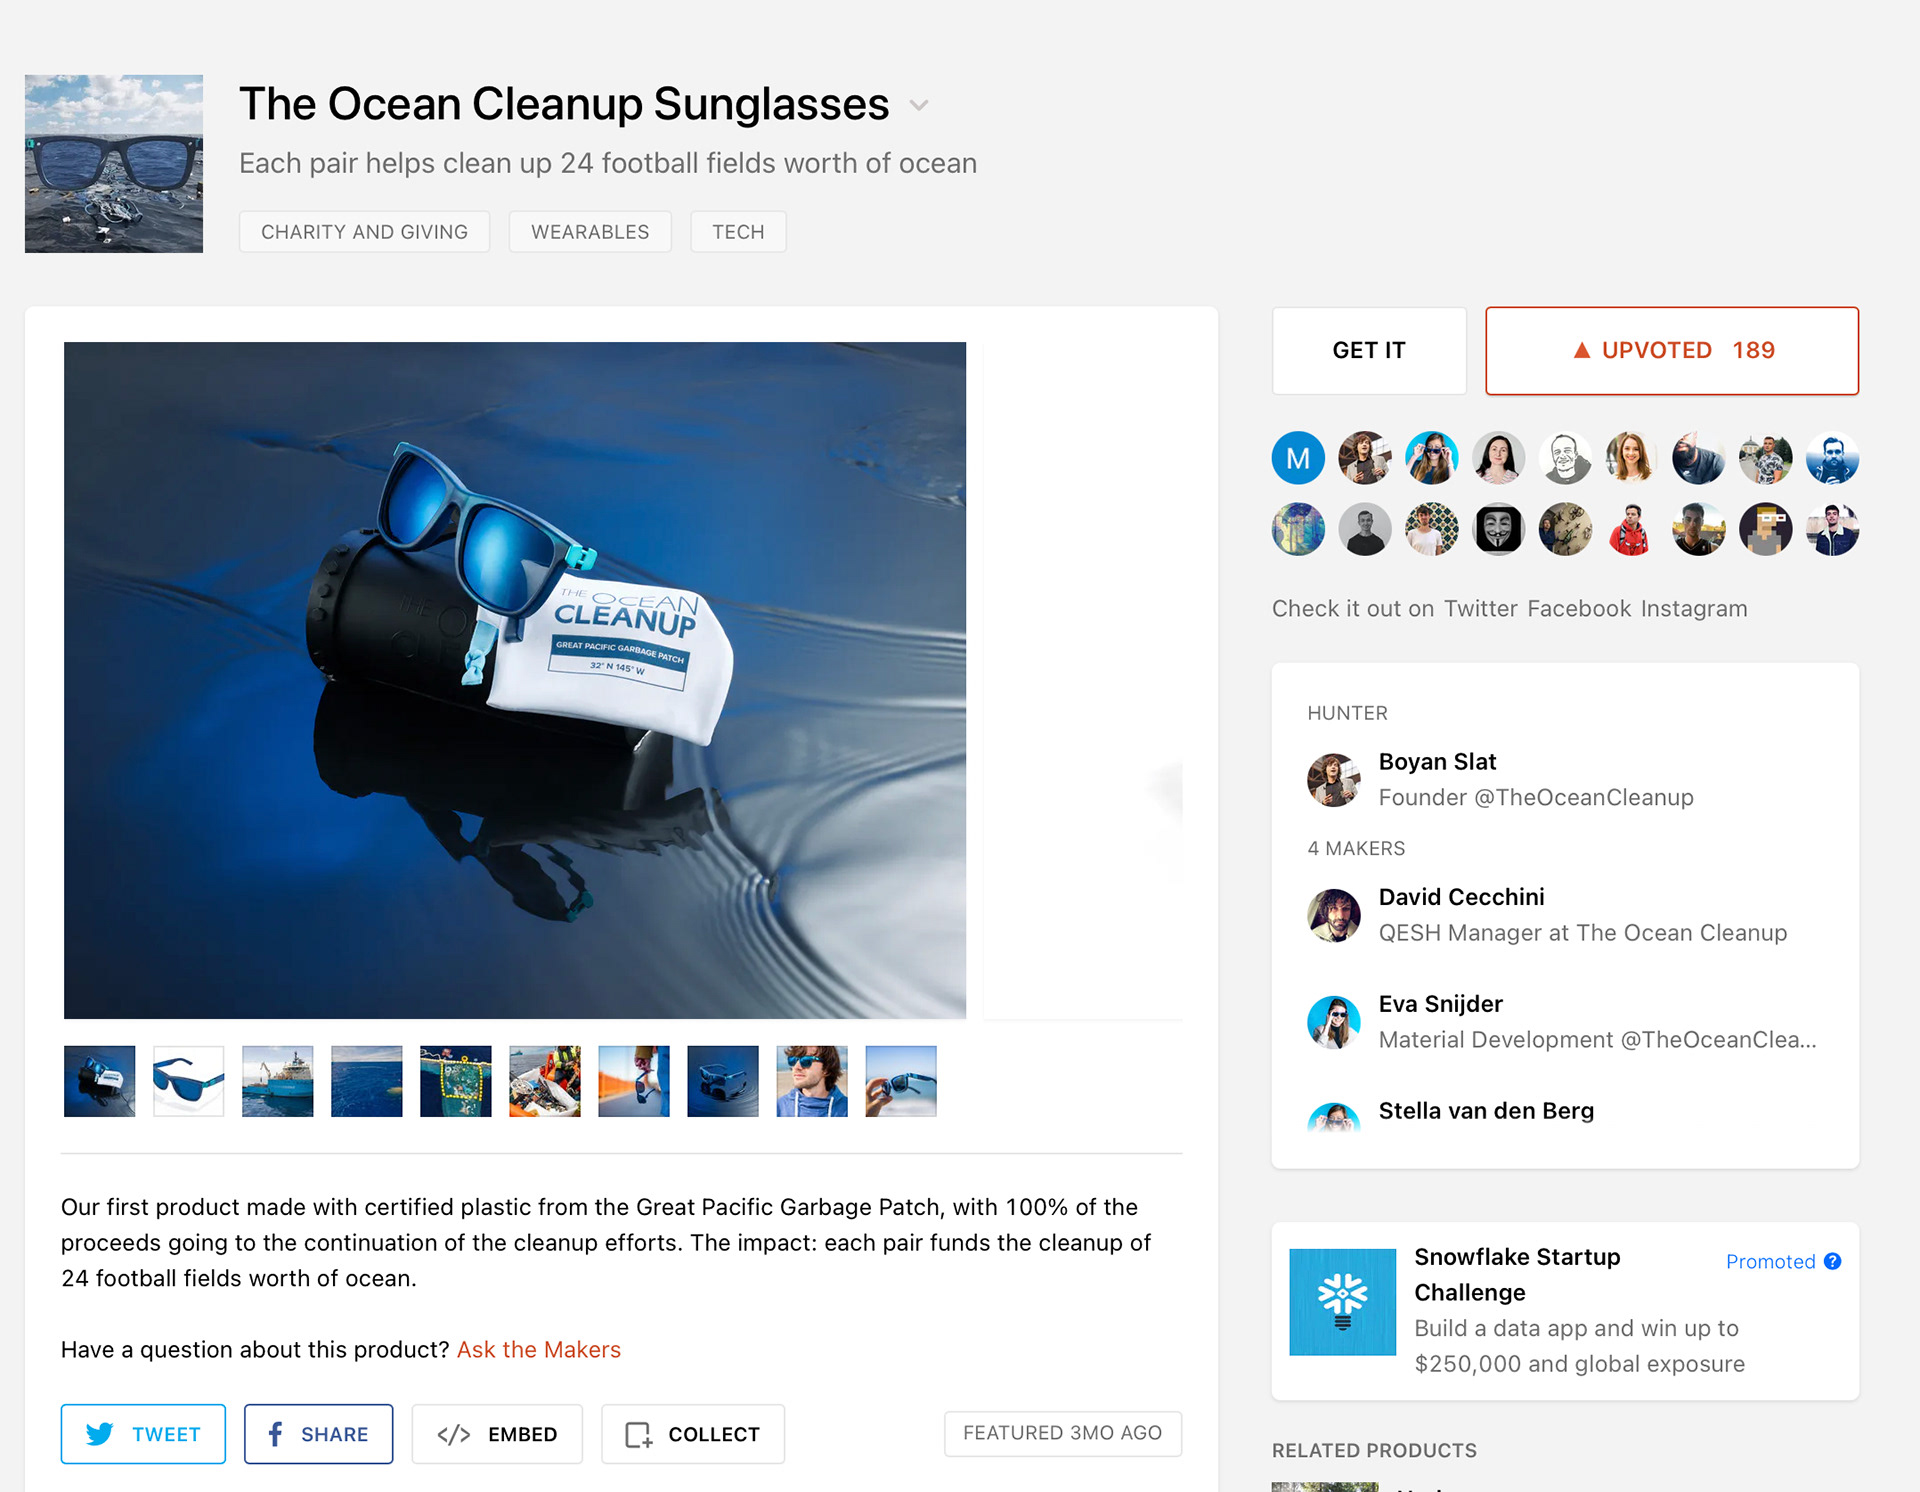Visit the product's Twitter link

point(1480,608)
